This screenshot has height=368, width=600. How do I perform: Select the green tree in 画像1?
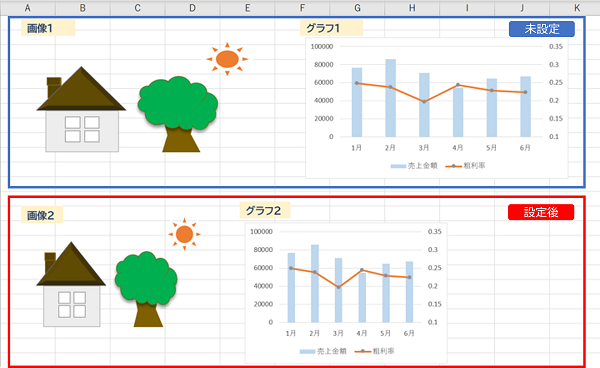(x=178, y=114)
